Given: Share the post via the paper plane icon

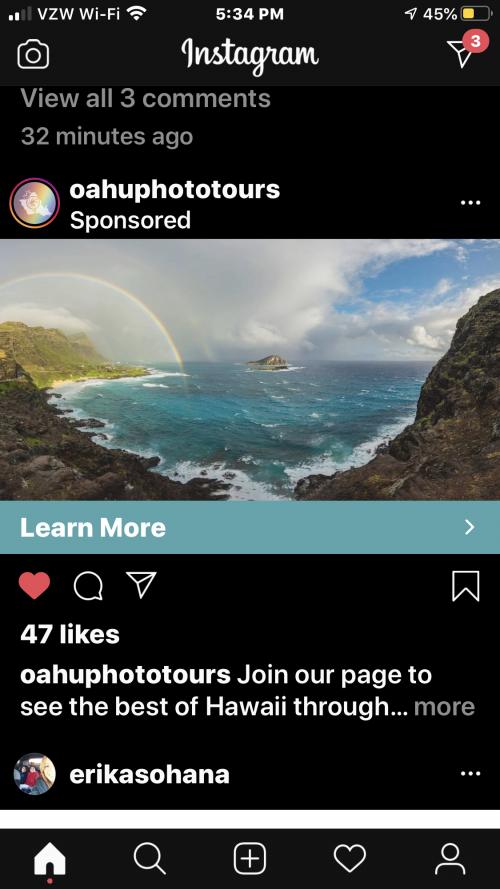Looking at the screenshot, I should pyautogui.click(x=141, y=585).
